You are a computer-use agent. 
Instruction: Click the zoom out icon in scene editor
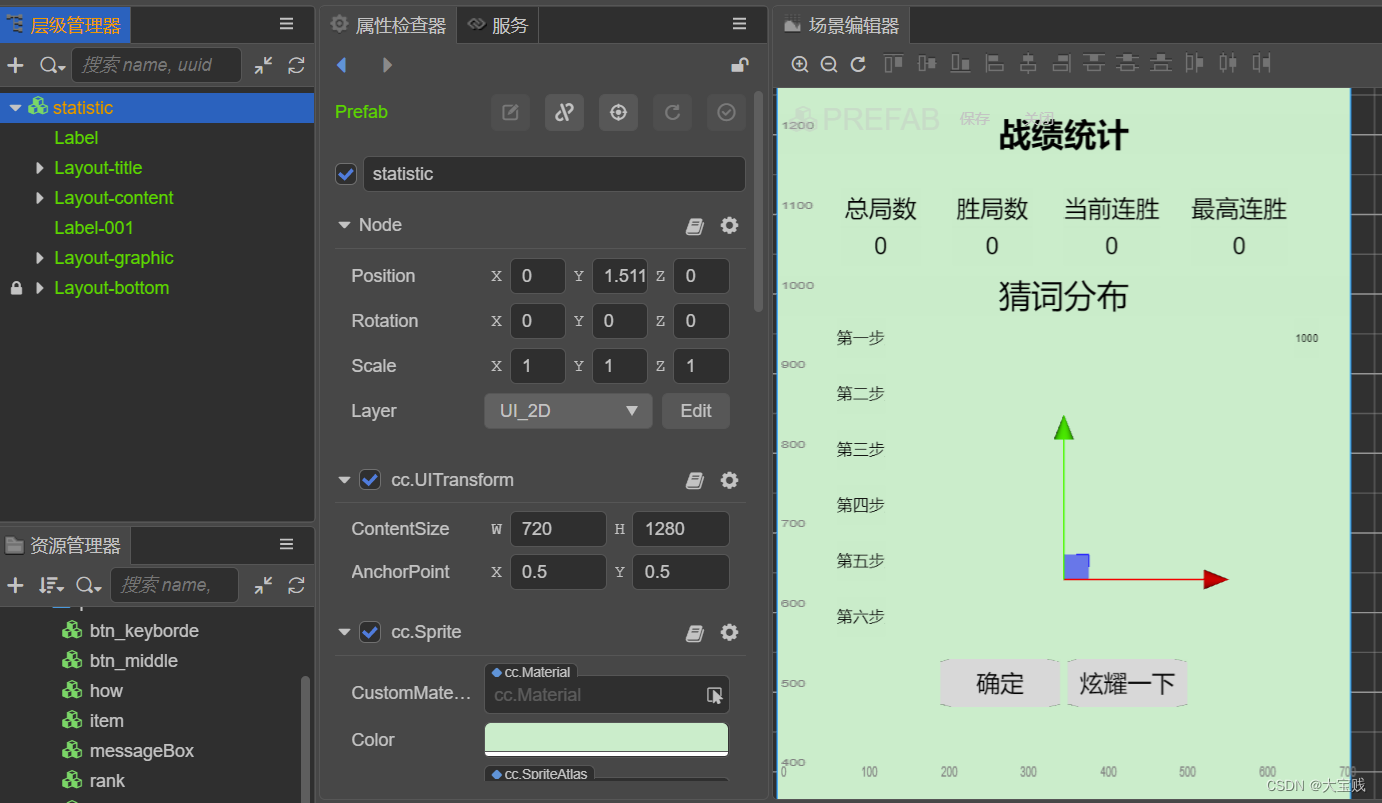pyautogui.click(x=829, y=64)
